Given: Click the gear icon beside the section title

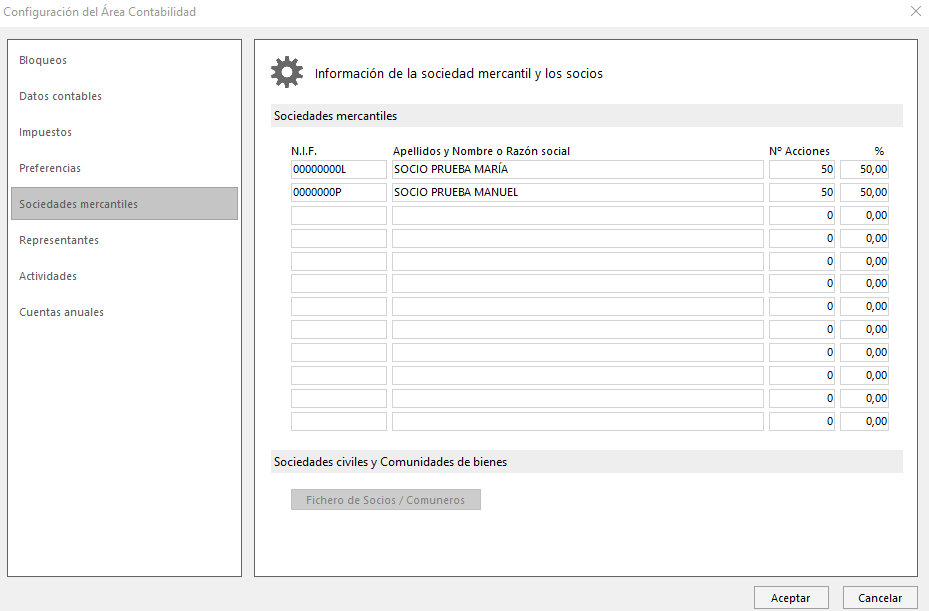Looking at the screenshot, I should tap(287, 72).
